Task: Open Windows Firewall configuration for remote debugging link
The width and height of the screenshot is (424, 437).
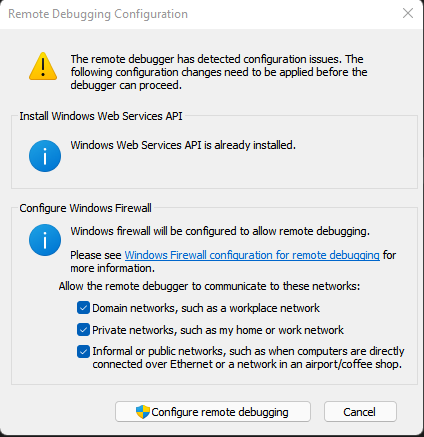Action: click(252, 255)
